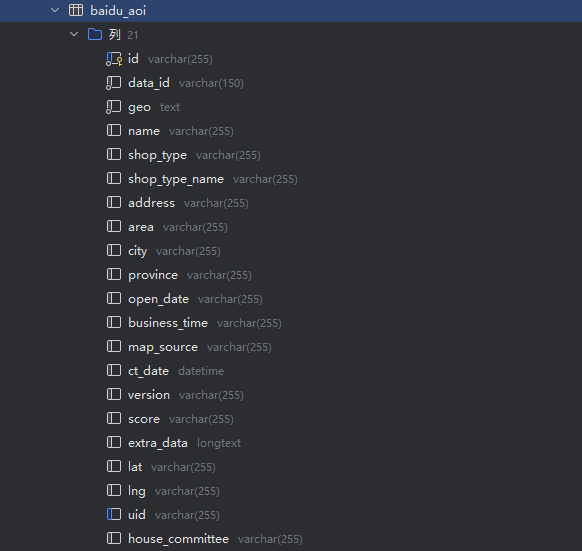Click the blue columns folder icon

pos(95,35)
